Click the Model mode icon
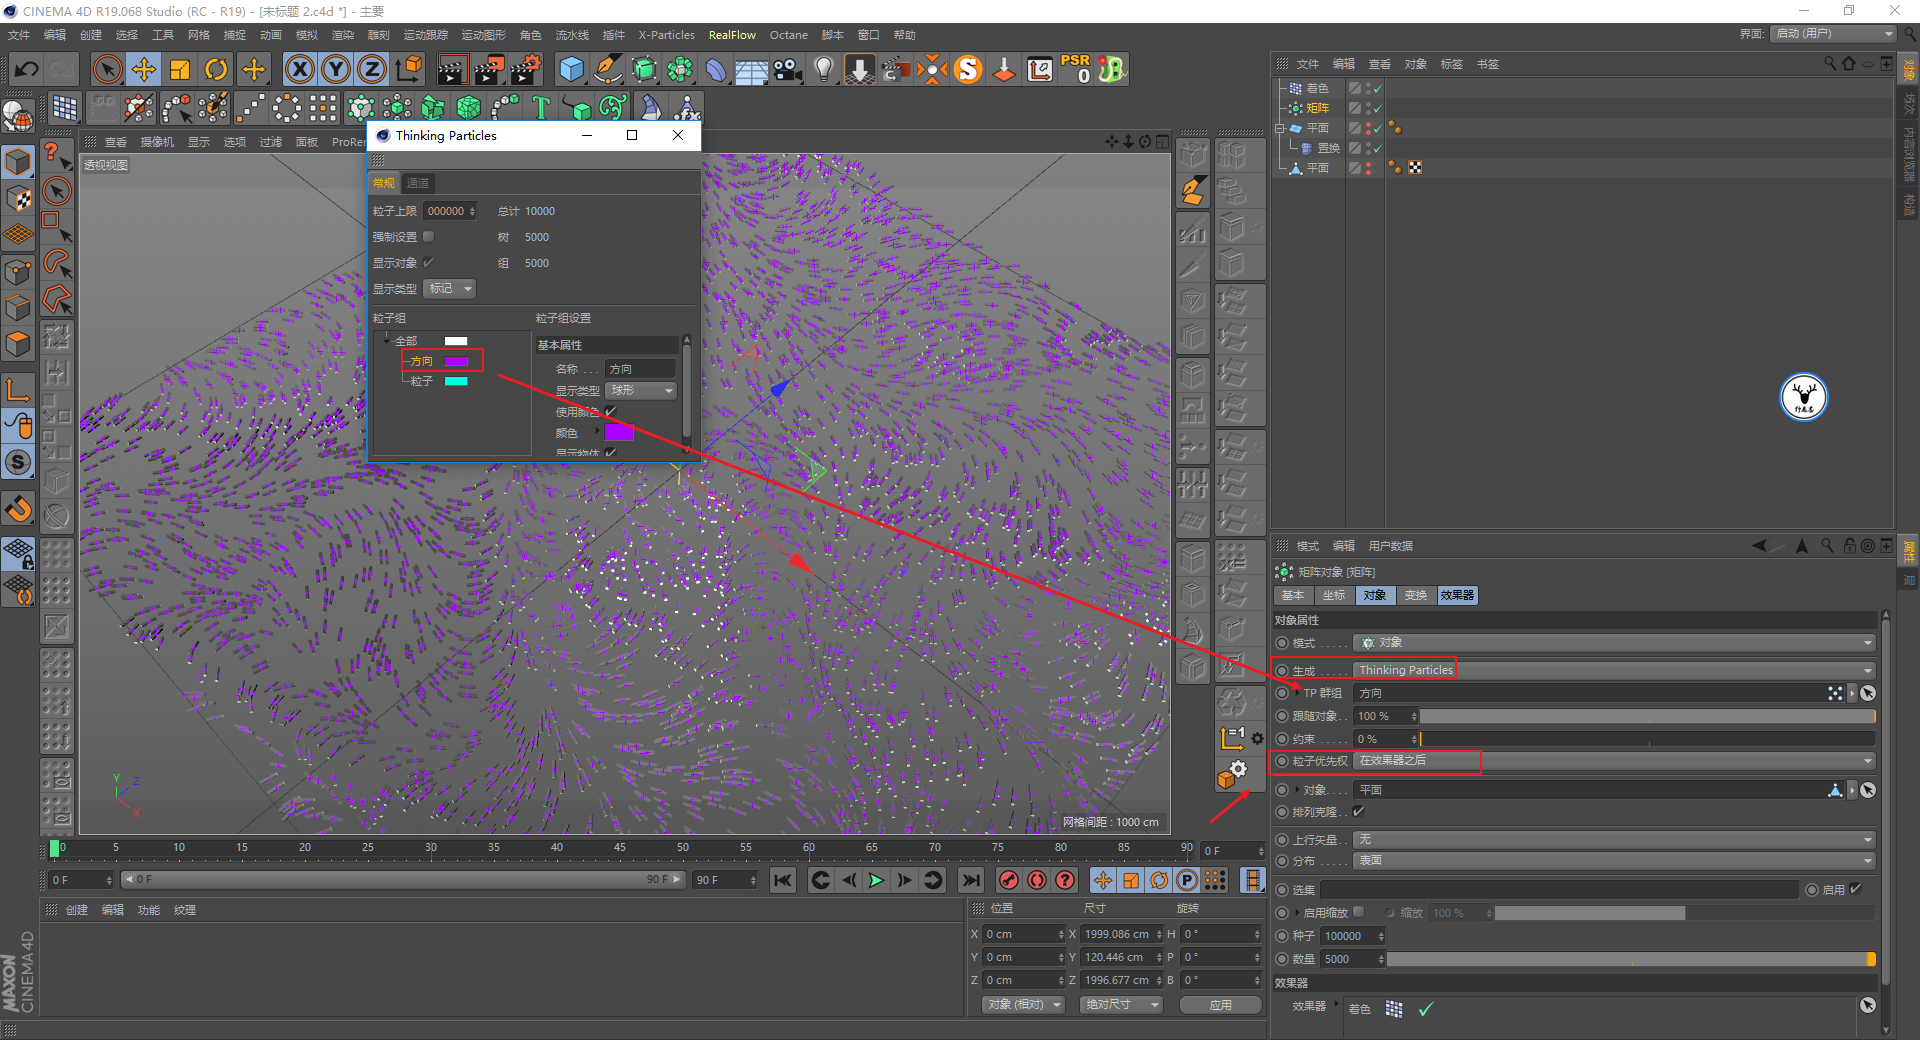 tap(19, 160)
